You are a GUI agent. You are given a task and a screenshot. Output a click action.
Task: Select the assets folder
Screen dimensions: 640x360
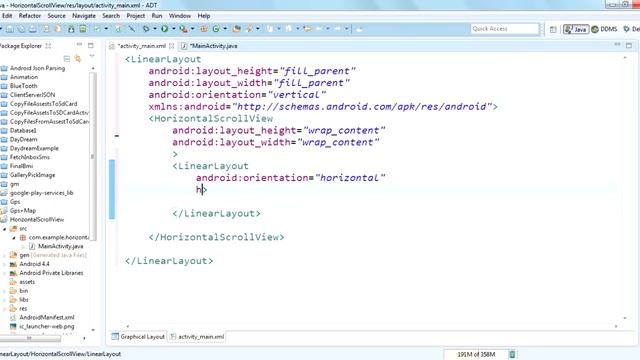[22, 282]
